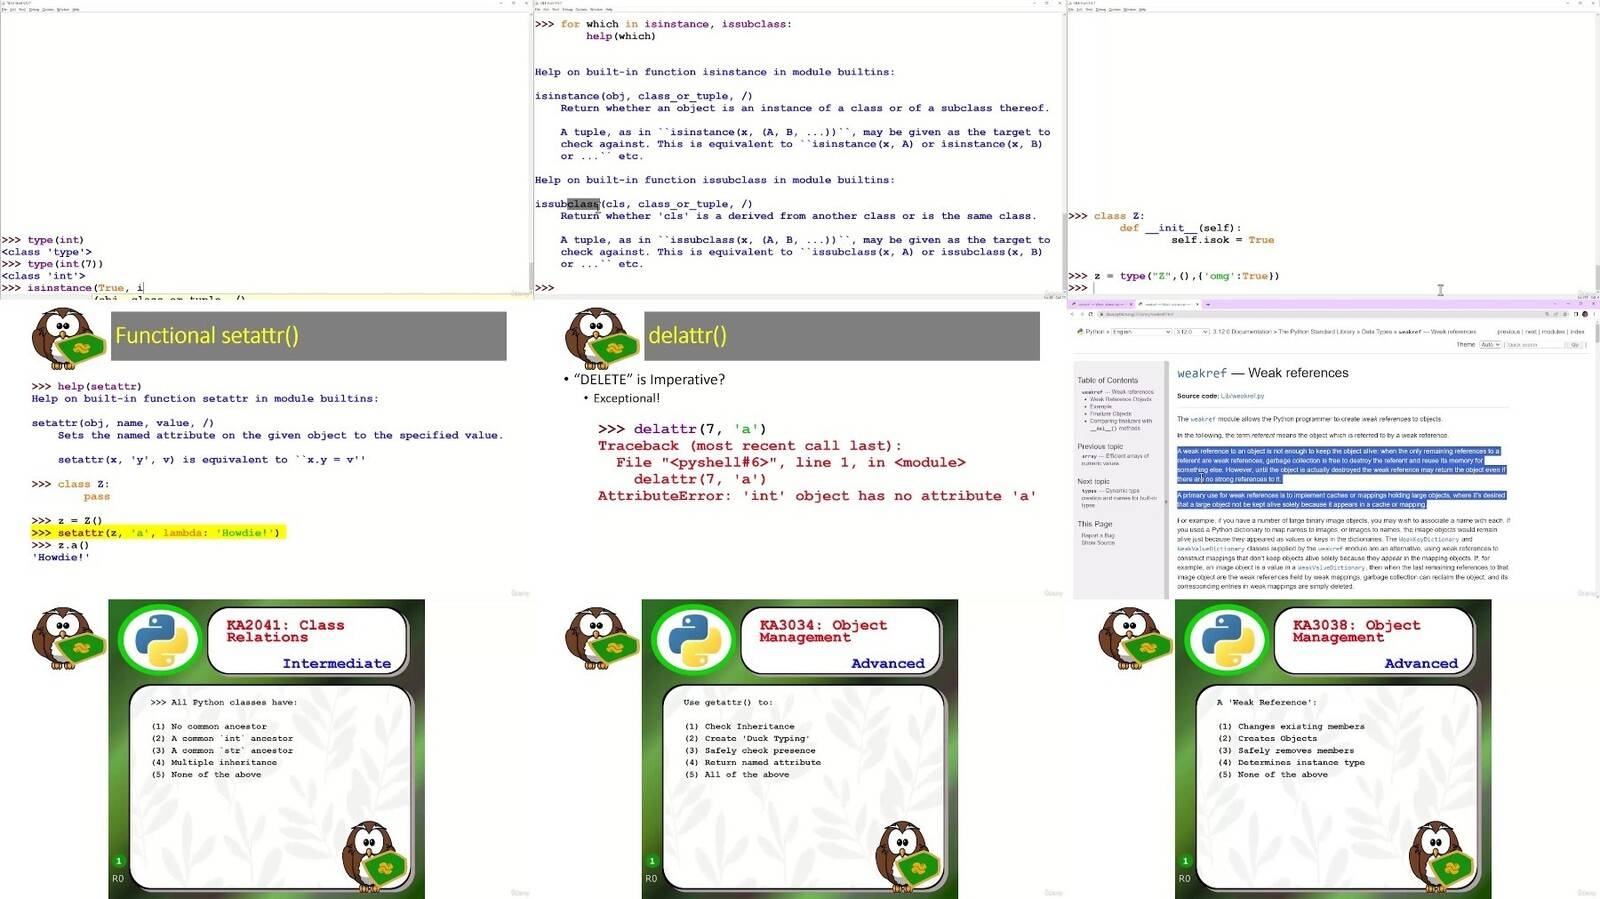The image size is (1600, 899).
Task: Open the Data Types breadcrumb
Action: pyautogui.click(x=1378, y=332)
